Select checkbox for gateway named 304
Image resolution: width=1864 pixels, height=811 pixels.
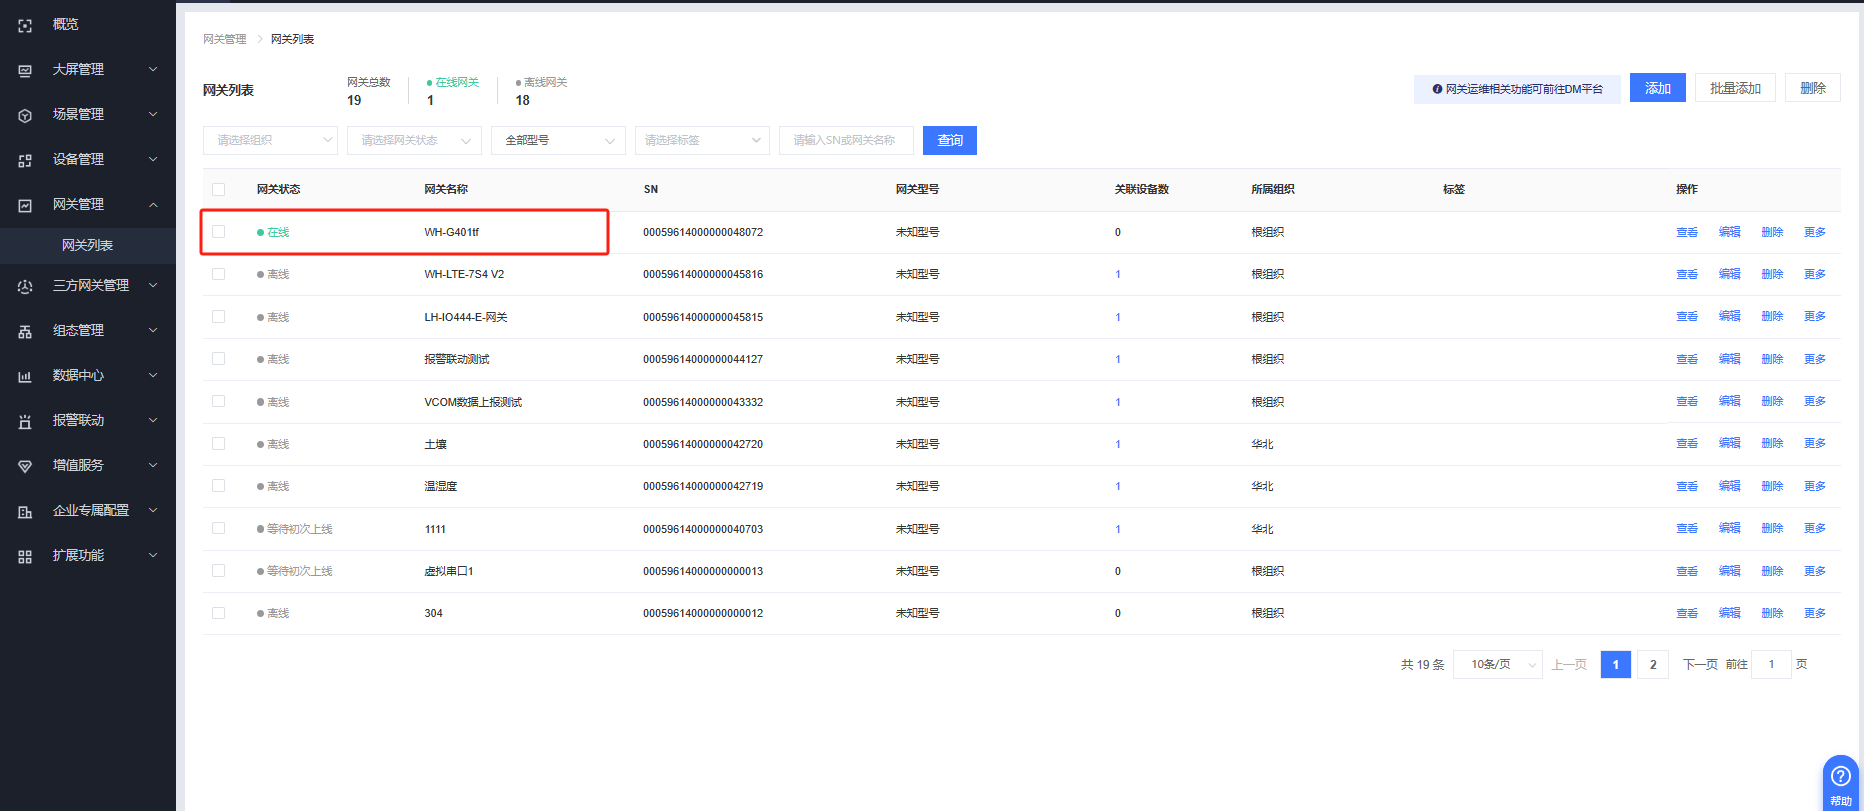click(x=218, y=613)
